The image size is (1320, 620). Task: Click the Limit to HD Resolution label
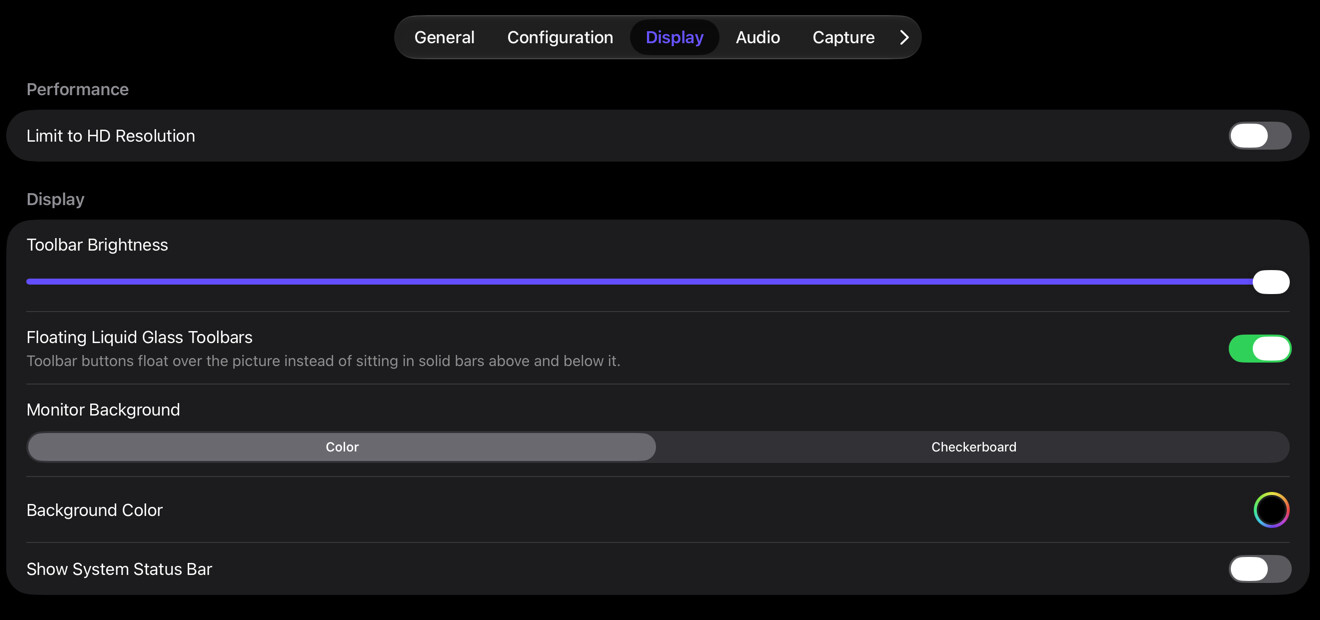tap(111, 136)
